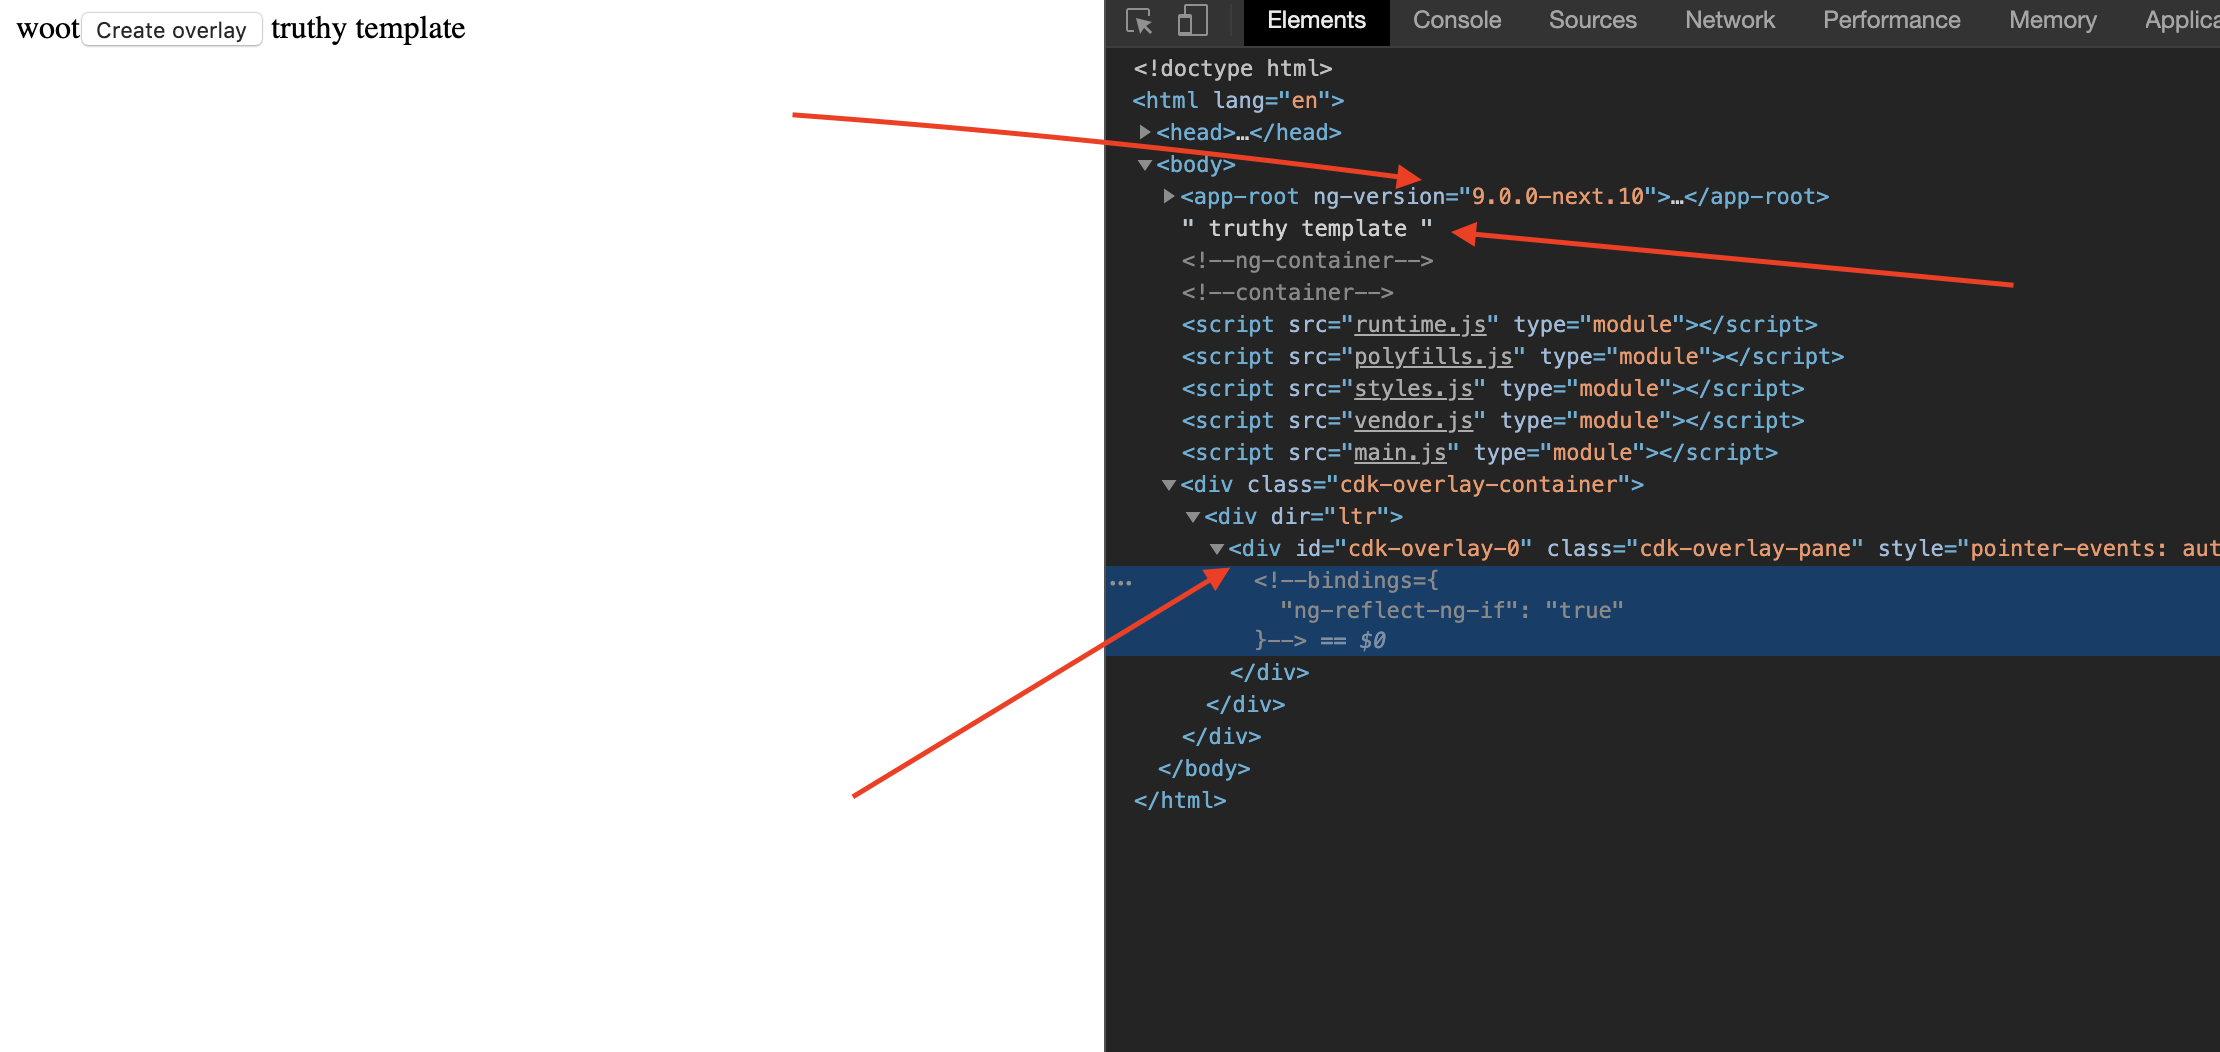The width and height of the screenshot is (2220, 1052).
Task: Open the main.js script link
Action: click(x=1400, y=453)
